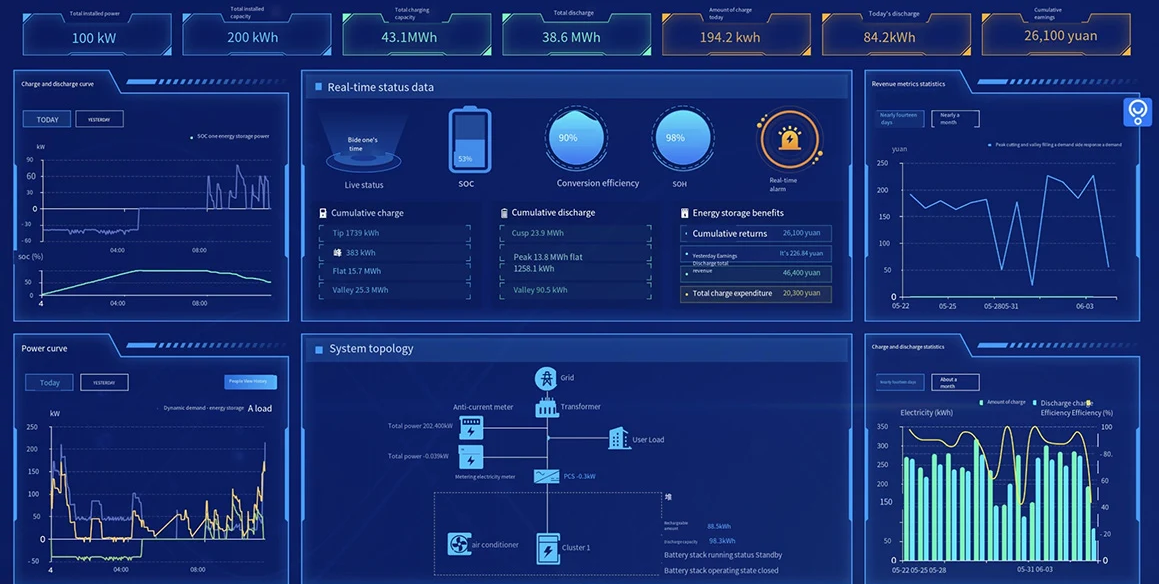The width and height of the screenshot is (1159, 586).
Task: Click the People View History button
Action: (x=251, y=382)
